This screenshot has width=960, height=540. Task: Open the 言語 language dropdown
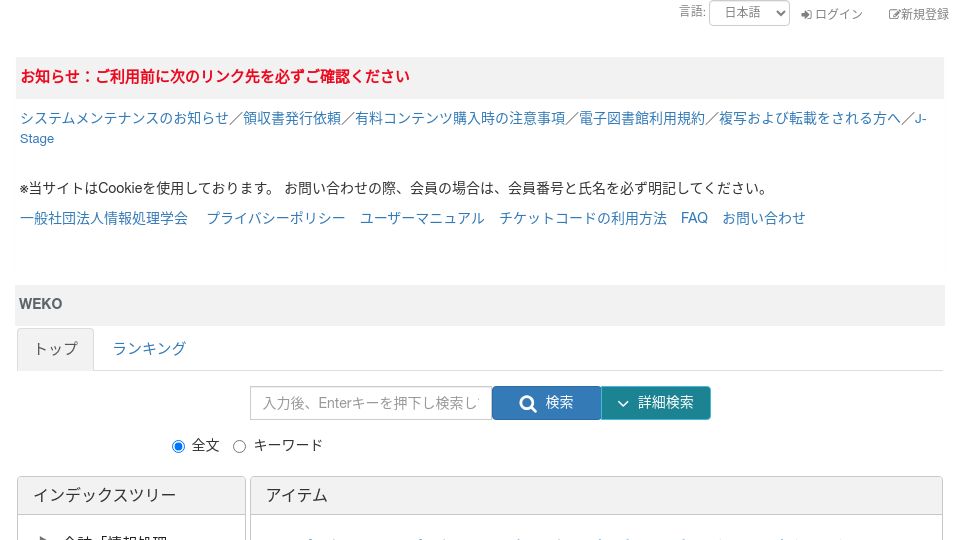749,13
